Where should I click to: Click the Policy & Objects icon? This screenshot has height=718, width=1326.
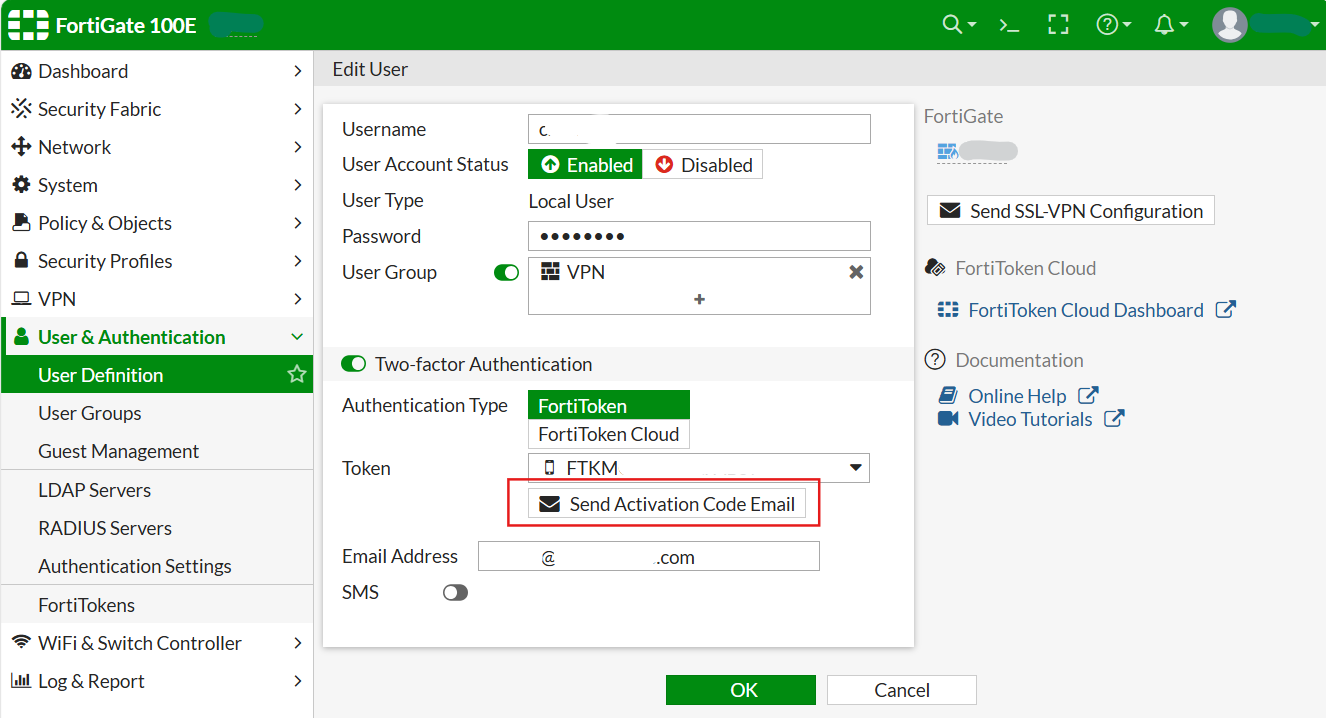point(21,223)
